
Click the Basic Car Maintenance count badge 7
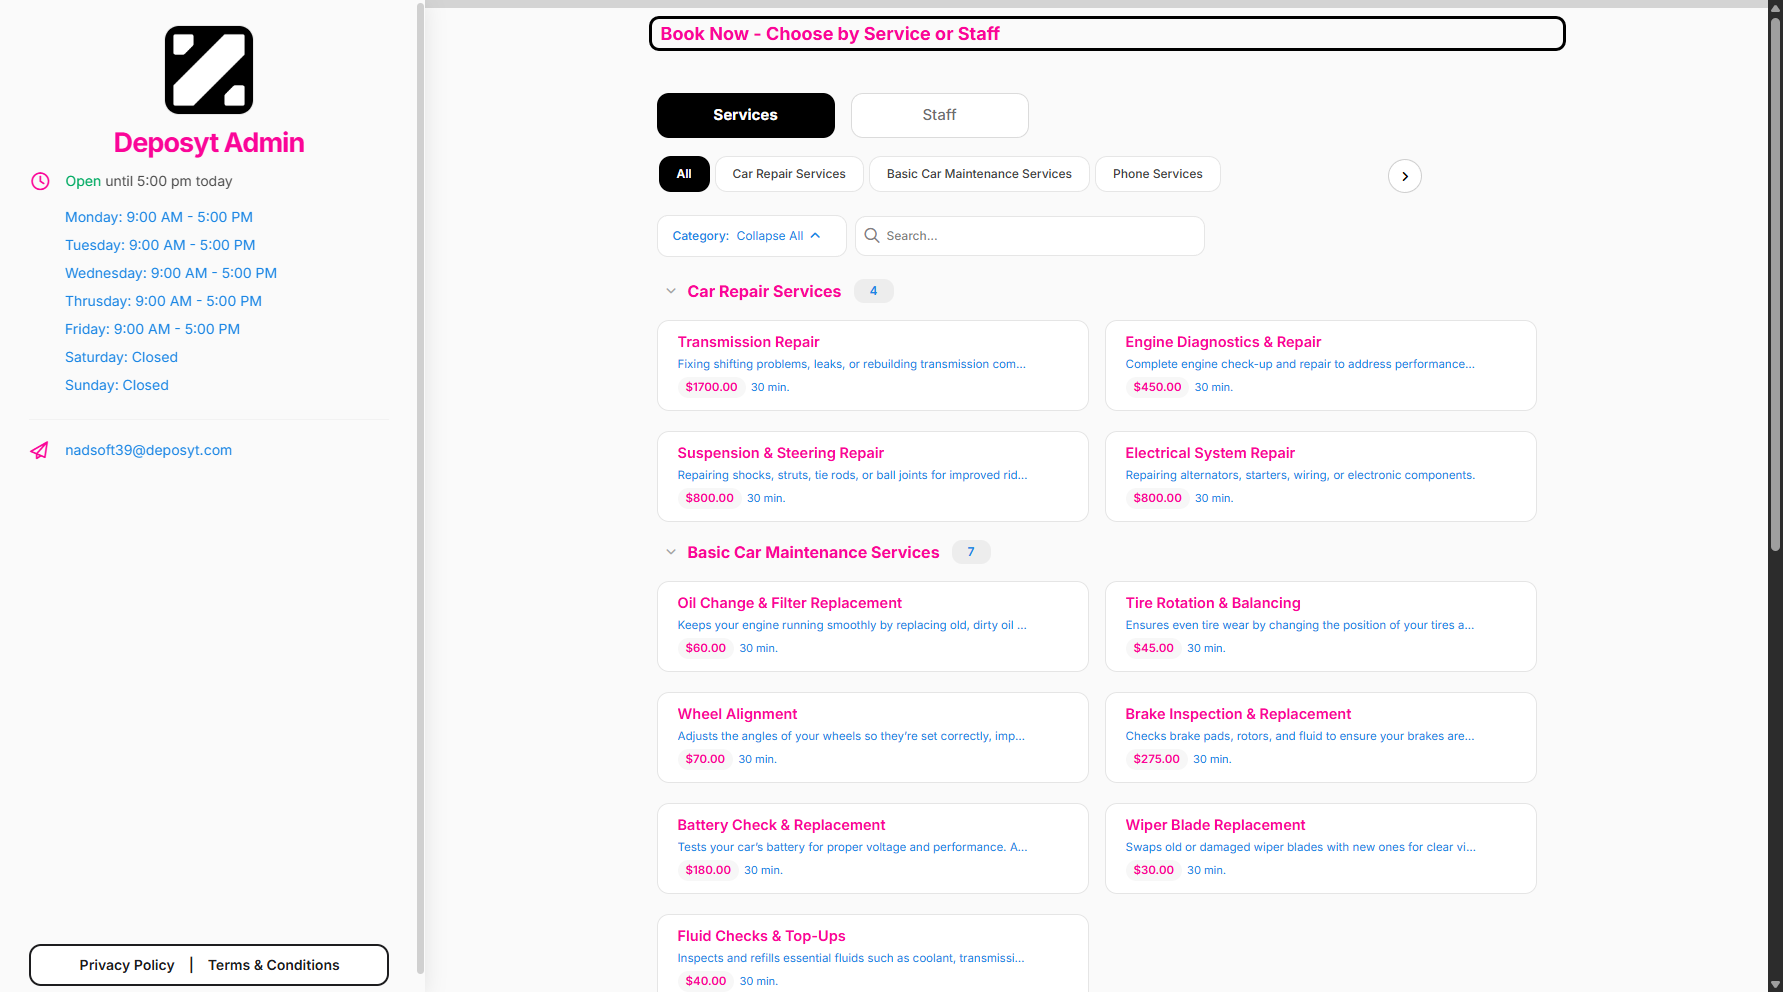tap(970, 552)
